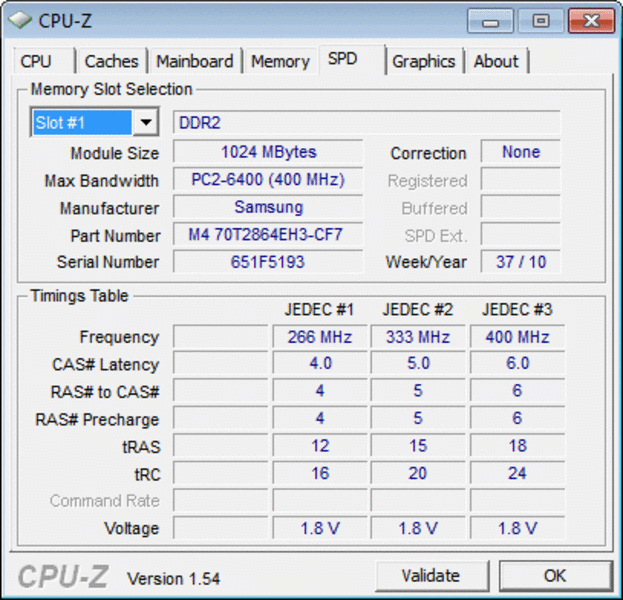Screen dimensions: 623x600
Task: Click the Command Rate label
Action: pyautogui.click(x=105, y=501)
